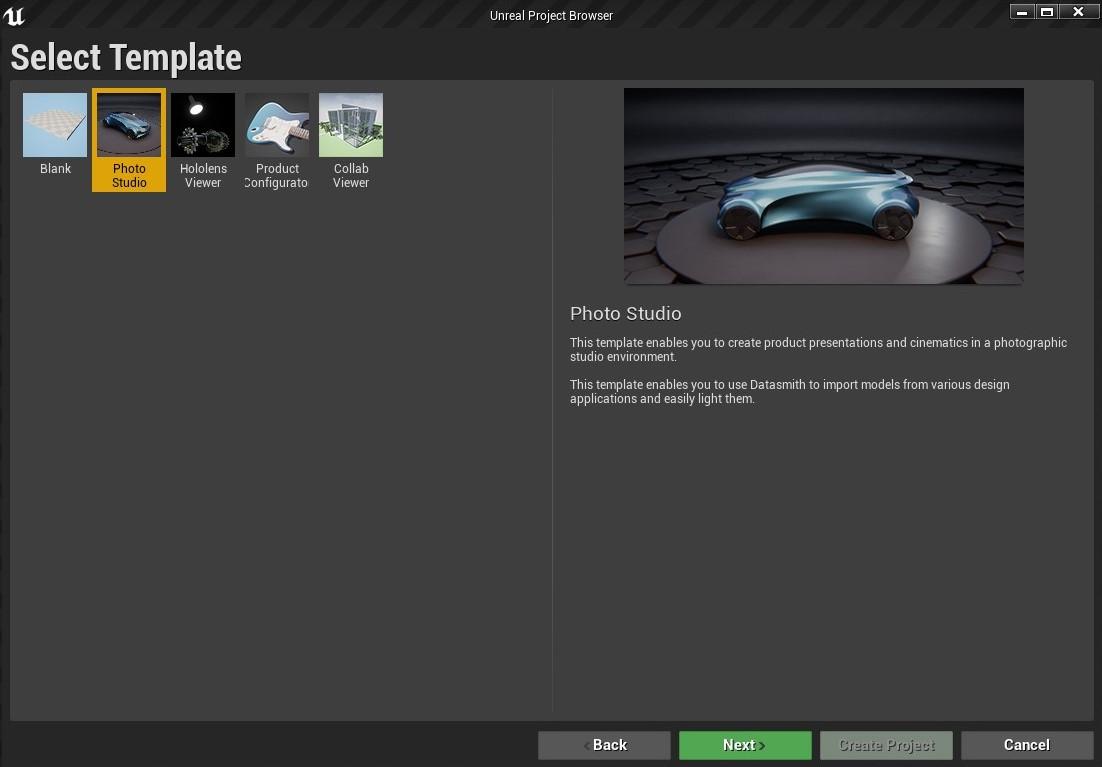Minimize the Unreal Project Browser window
The width and height of the screenshot is (1102, 767).
tap(1022, 12)
